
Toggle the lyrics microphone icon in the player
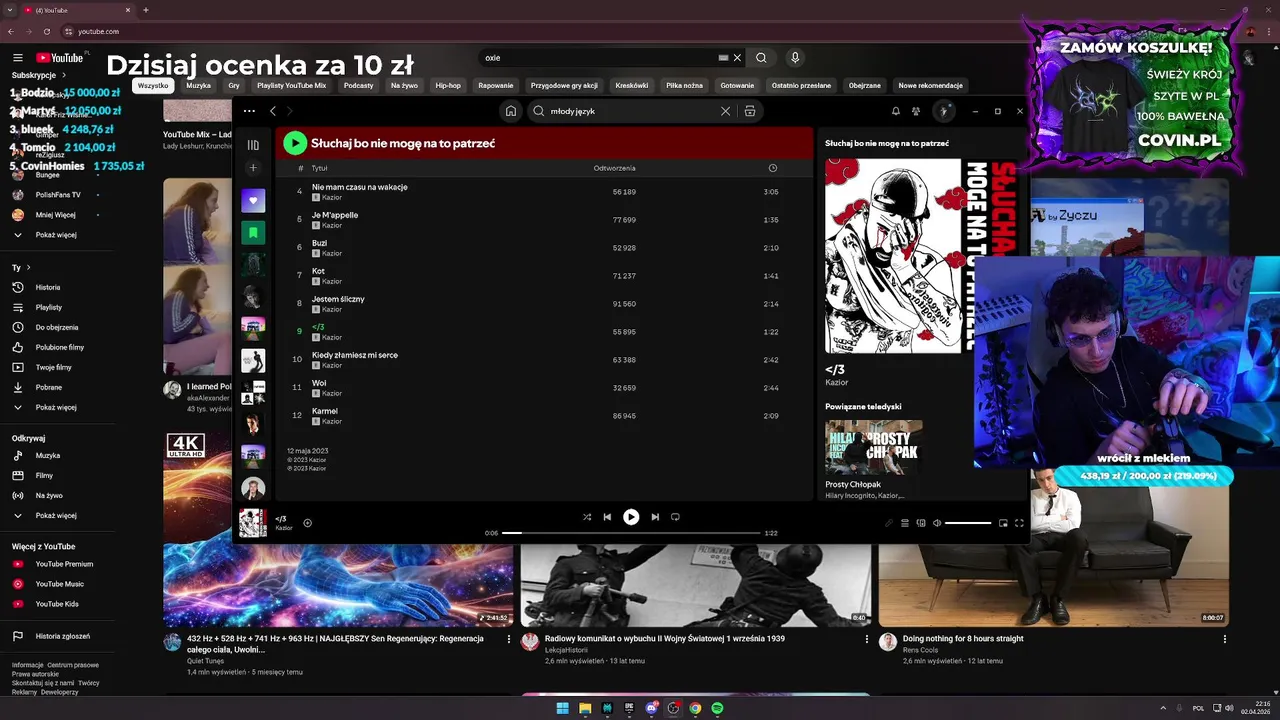[x=889, y=523]
